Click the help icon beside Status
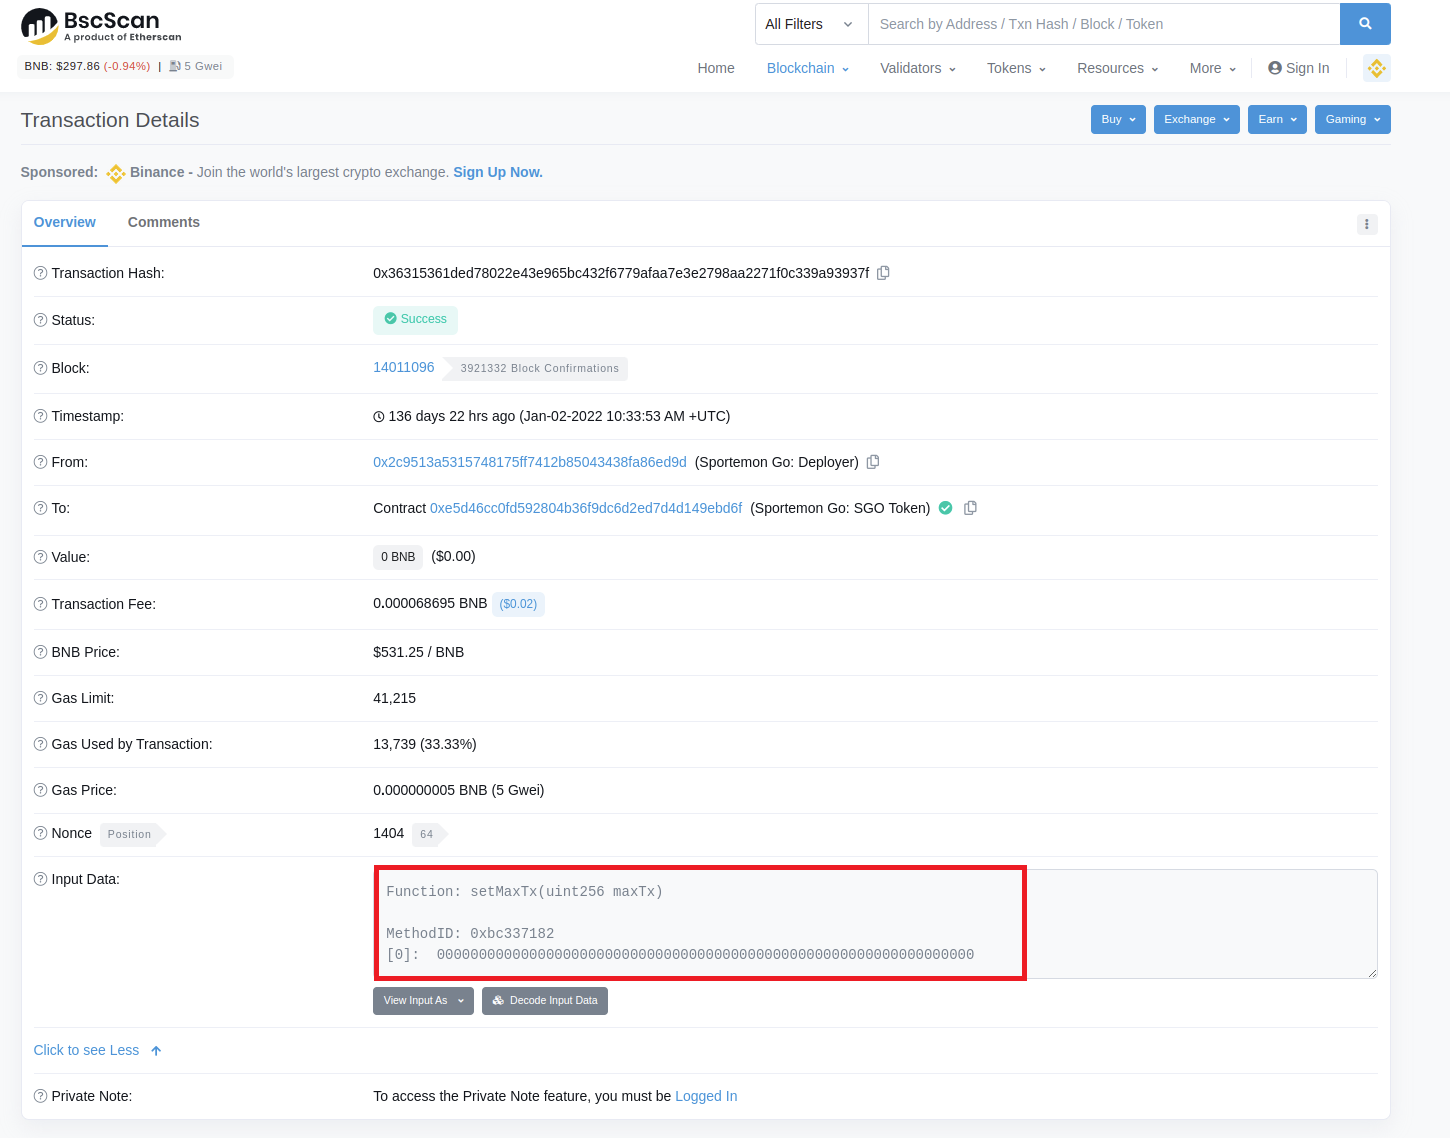 tap(41, 320)
